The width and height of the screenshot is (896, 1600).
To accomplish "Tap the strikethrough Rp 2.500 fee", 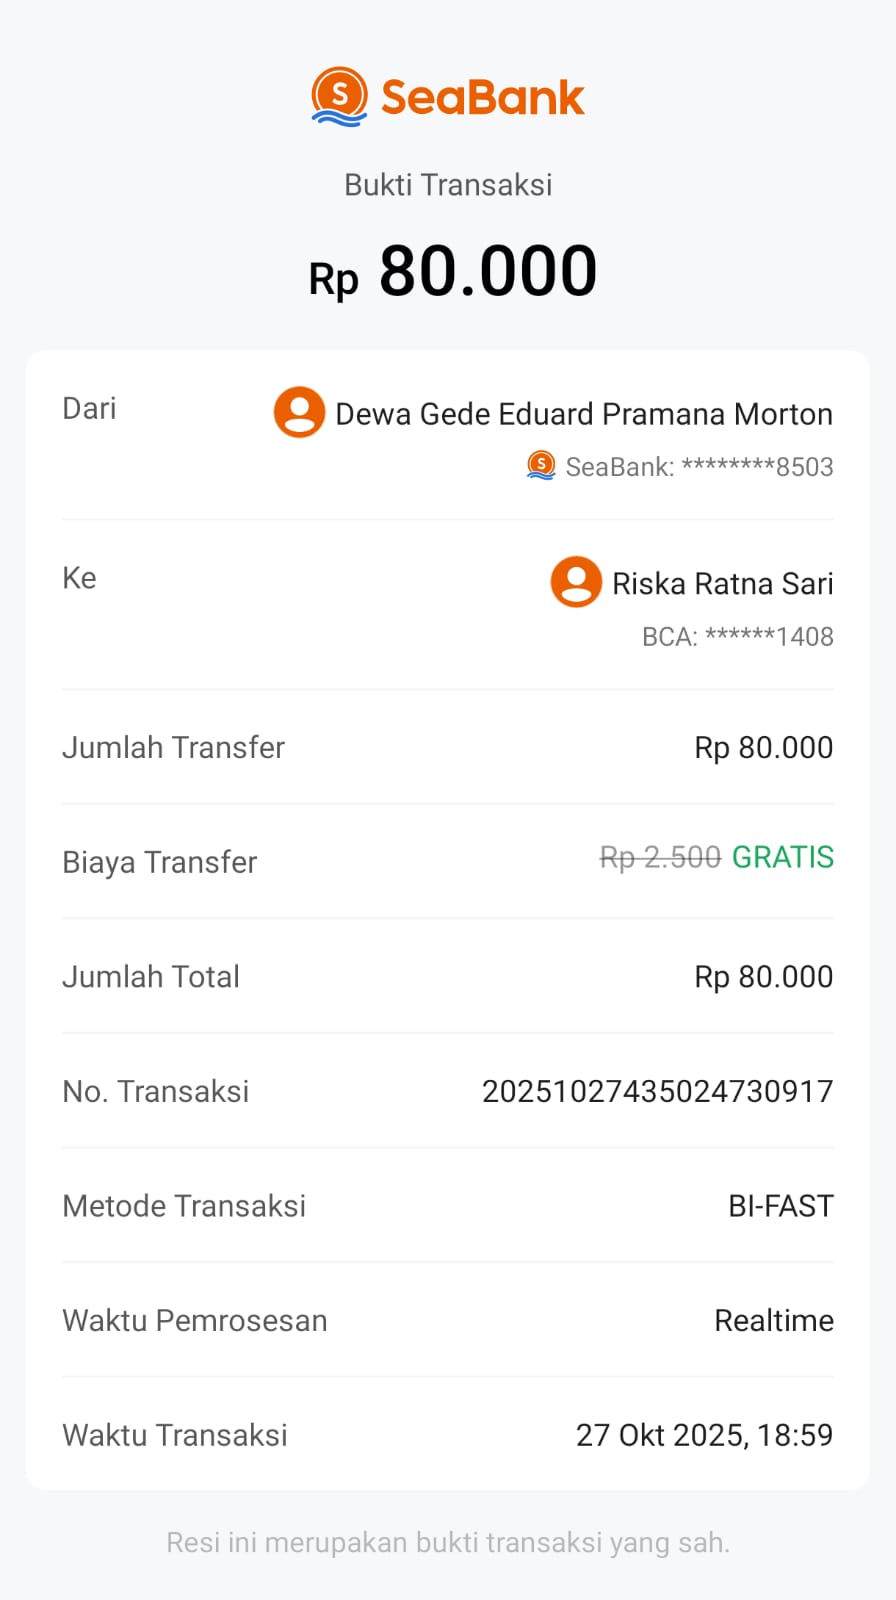I will [660, 858].
